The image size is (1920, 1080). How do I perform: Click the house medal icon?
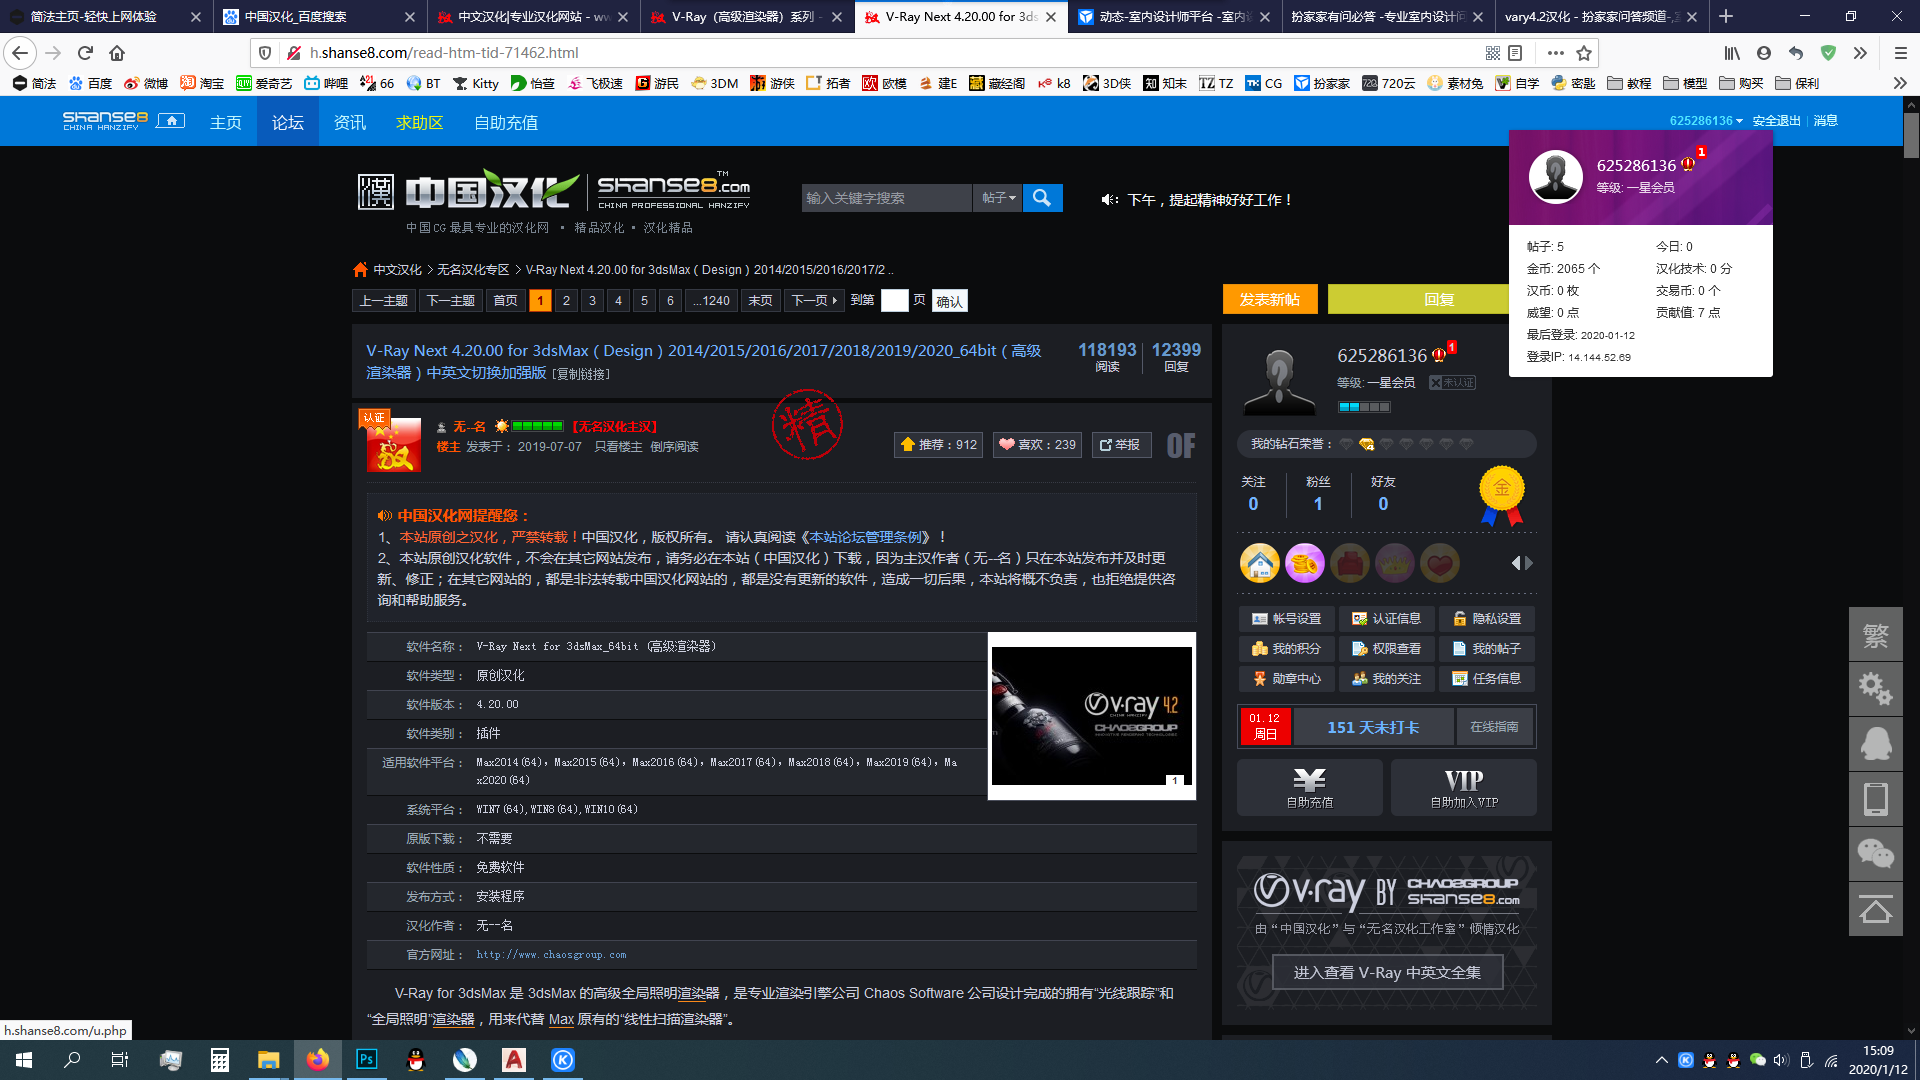[1260, 563]
